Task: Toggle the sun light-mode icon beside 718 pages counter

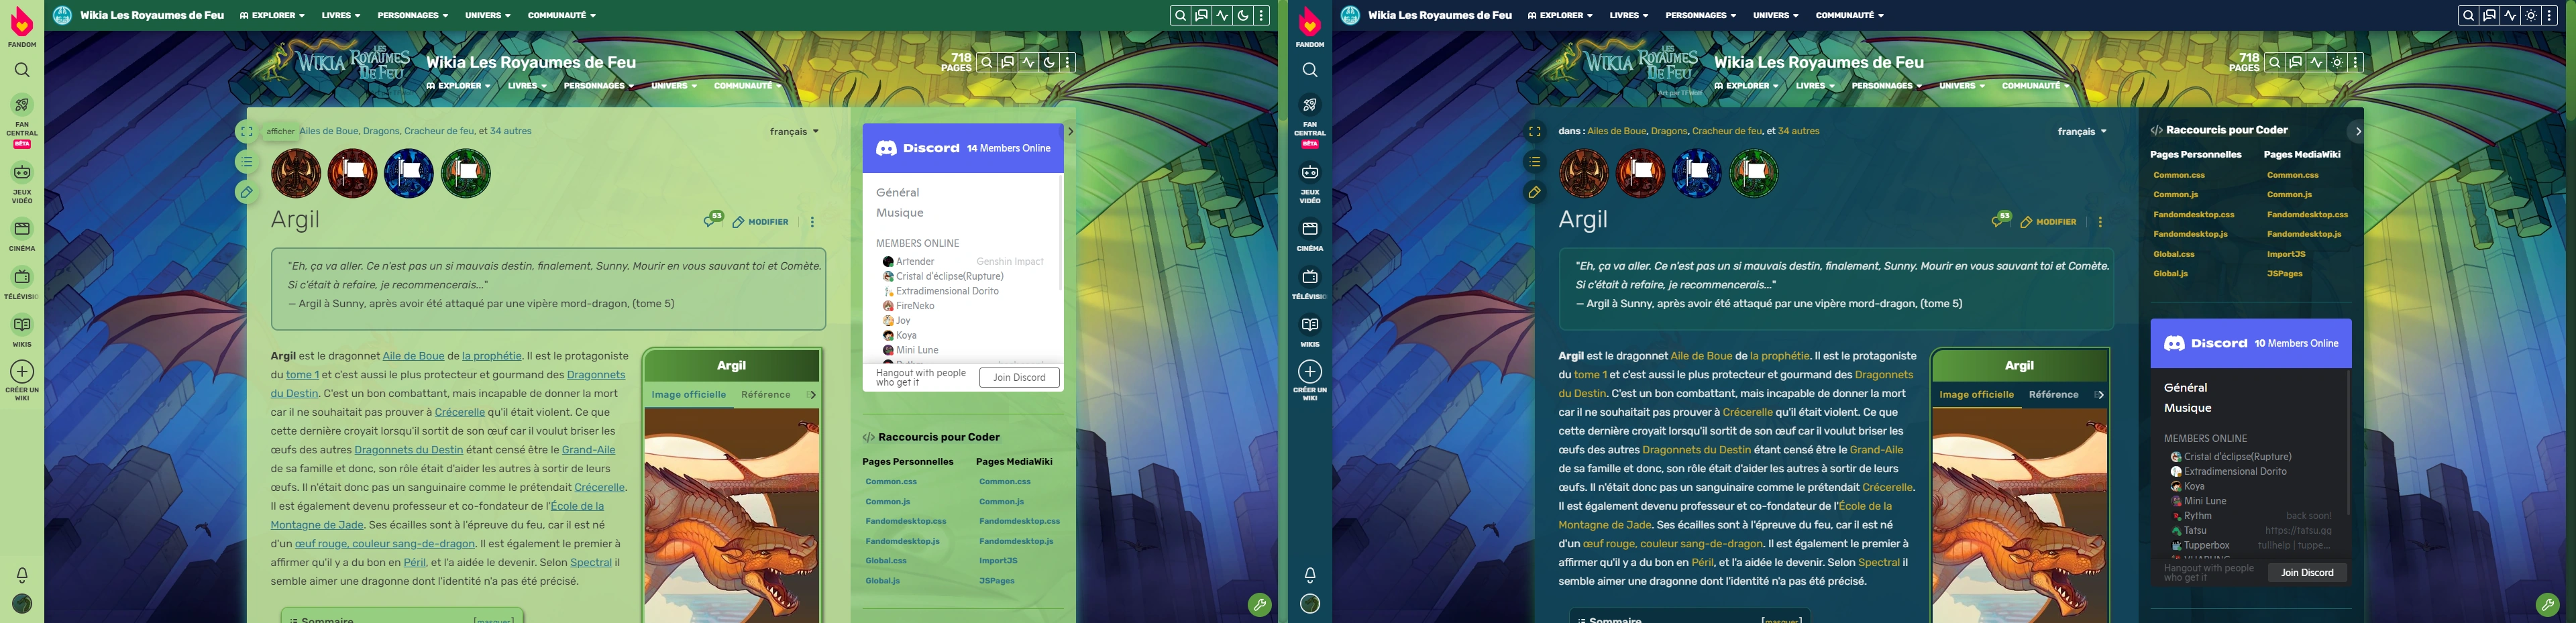Action: (x=2336, y=62)
